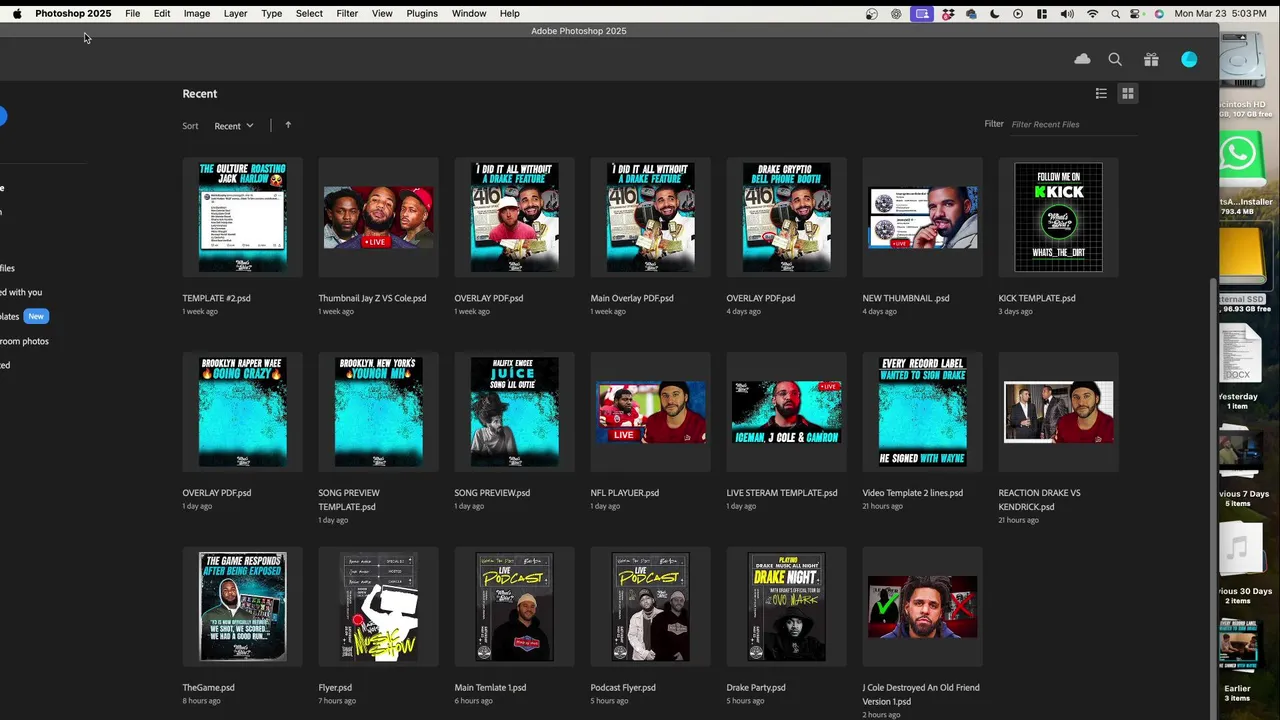Open the Edit menu

coord(162,13)
